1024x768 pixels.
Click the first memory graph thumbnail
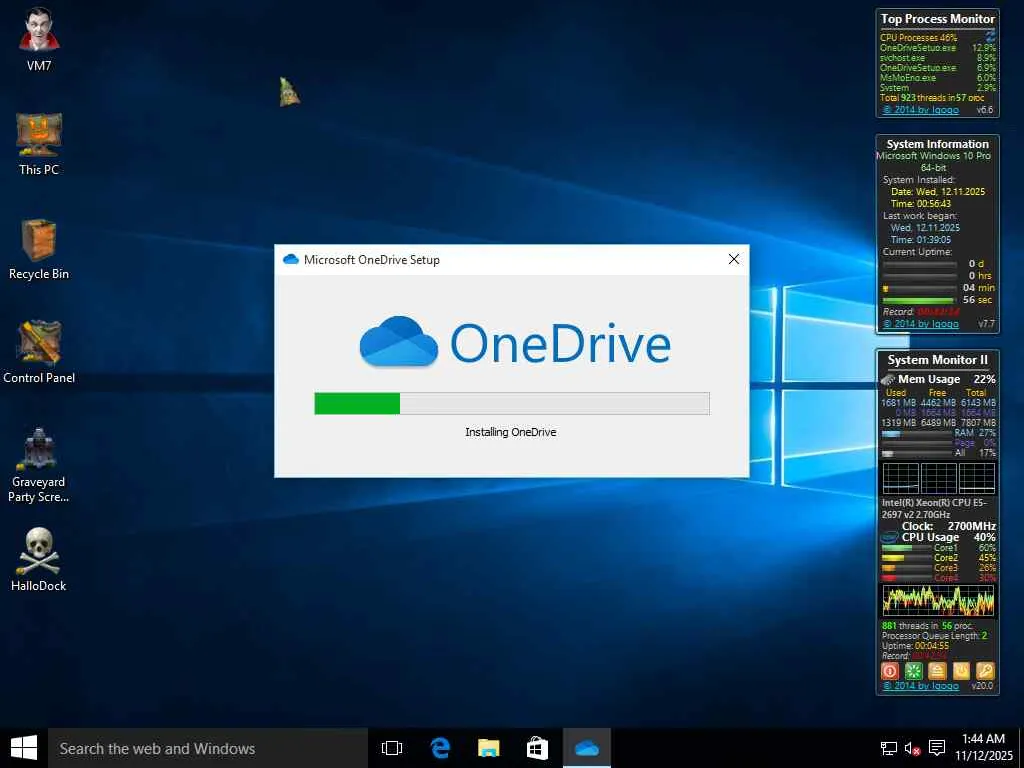[901, 479]
